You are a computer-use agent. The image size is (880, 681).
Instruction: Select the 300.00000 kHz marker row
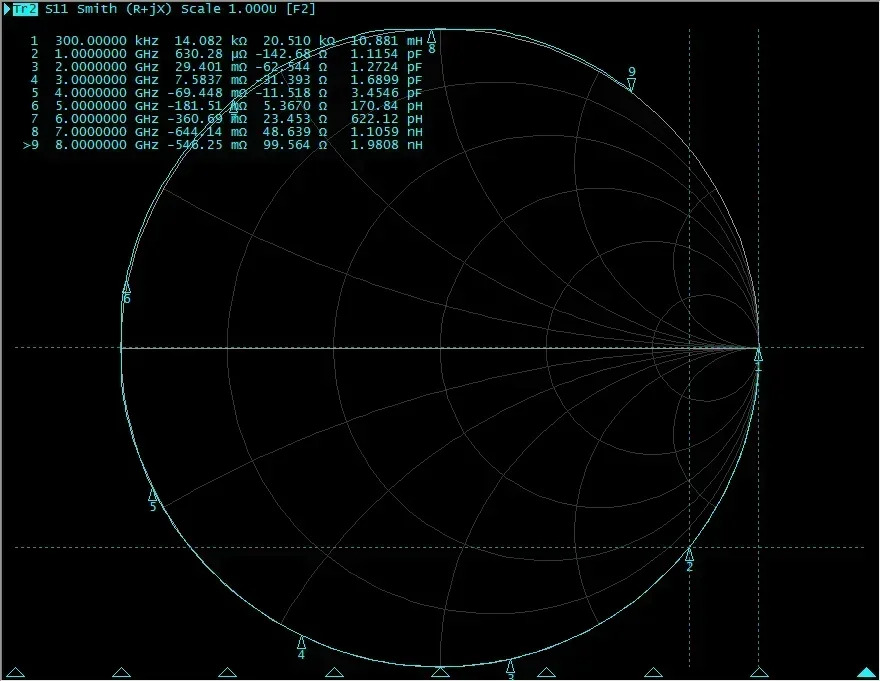(x=227, y=40)
